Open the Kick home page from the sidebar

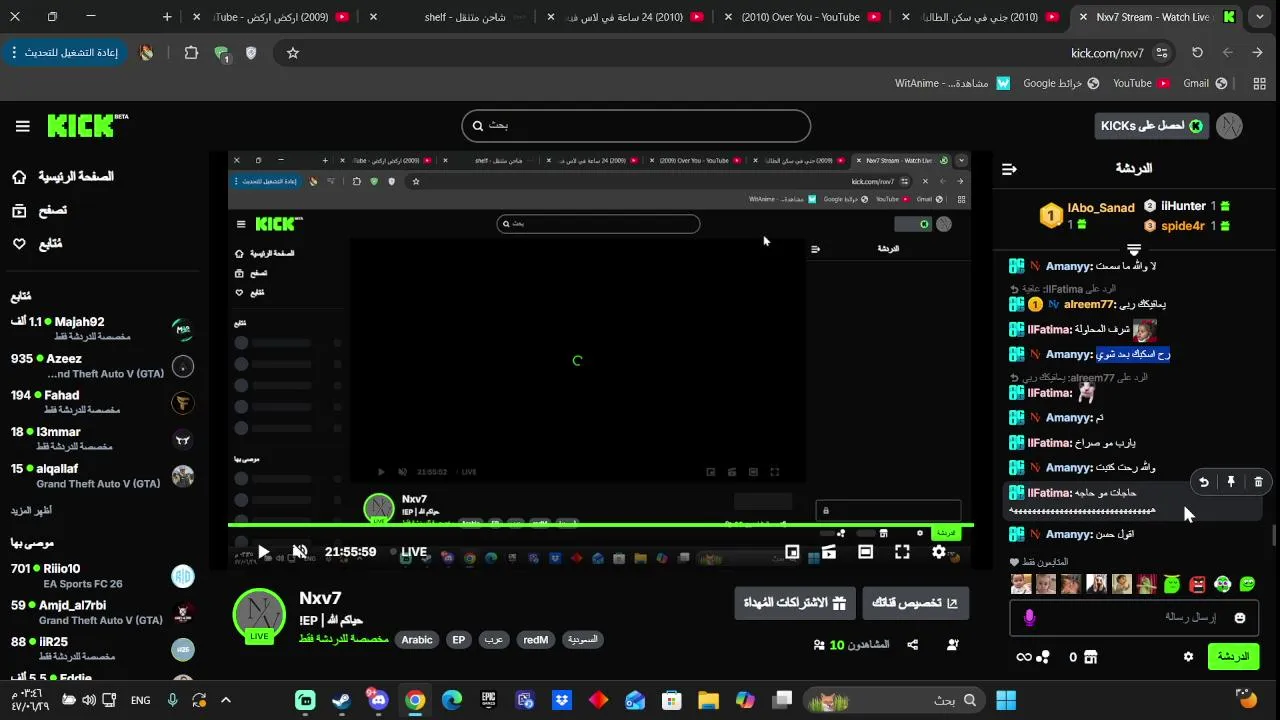pos(62,177)
